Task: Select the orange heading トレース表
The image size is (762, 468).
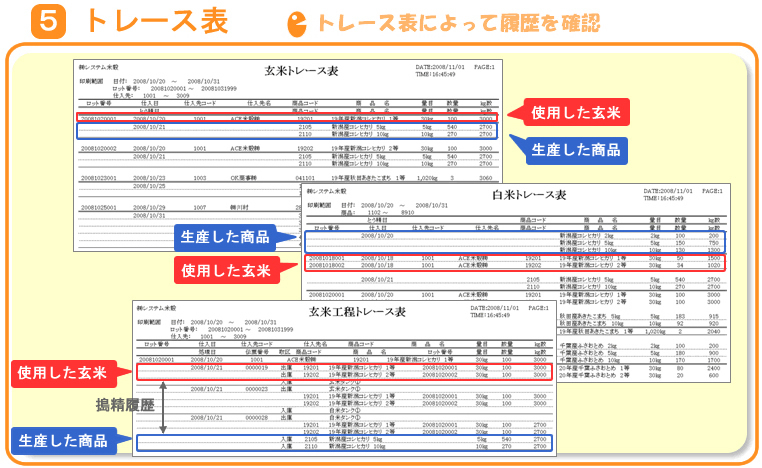Action: click(x=157, y=21)
